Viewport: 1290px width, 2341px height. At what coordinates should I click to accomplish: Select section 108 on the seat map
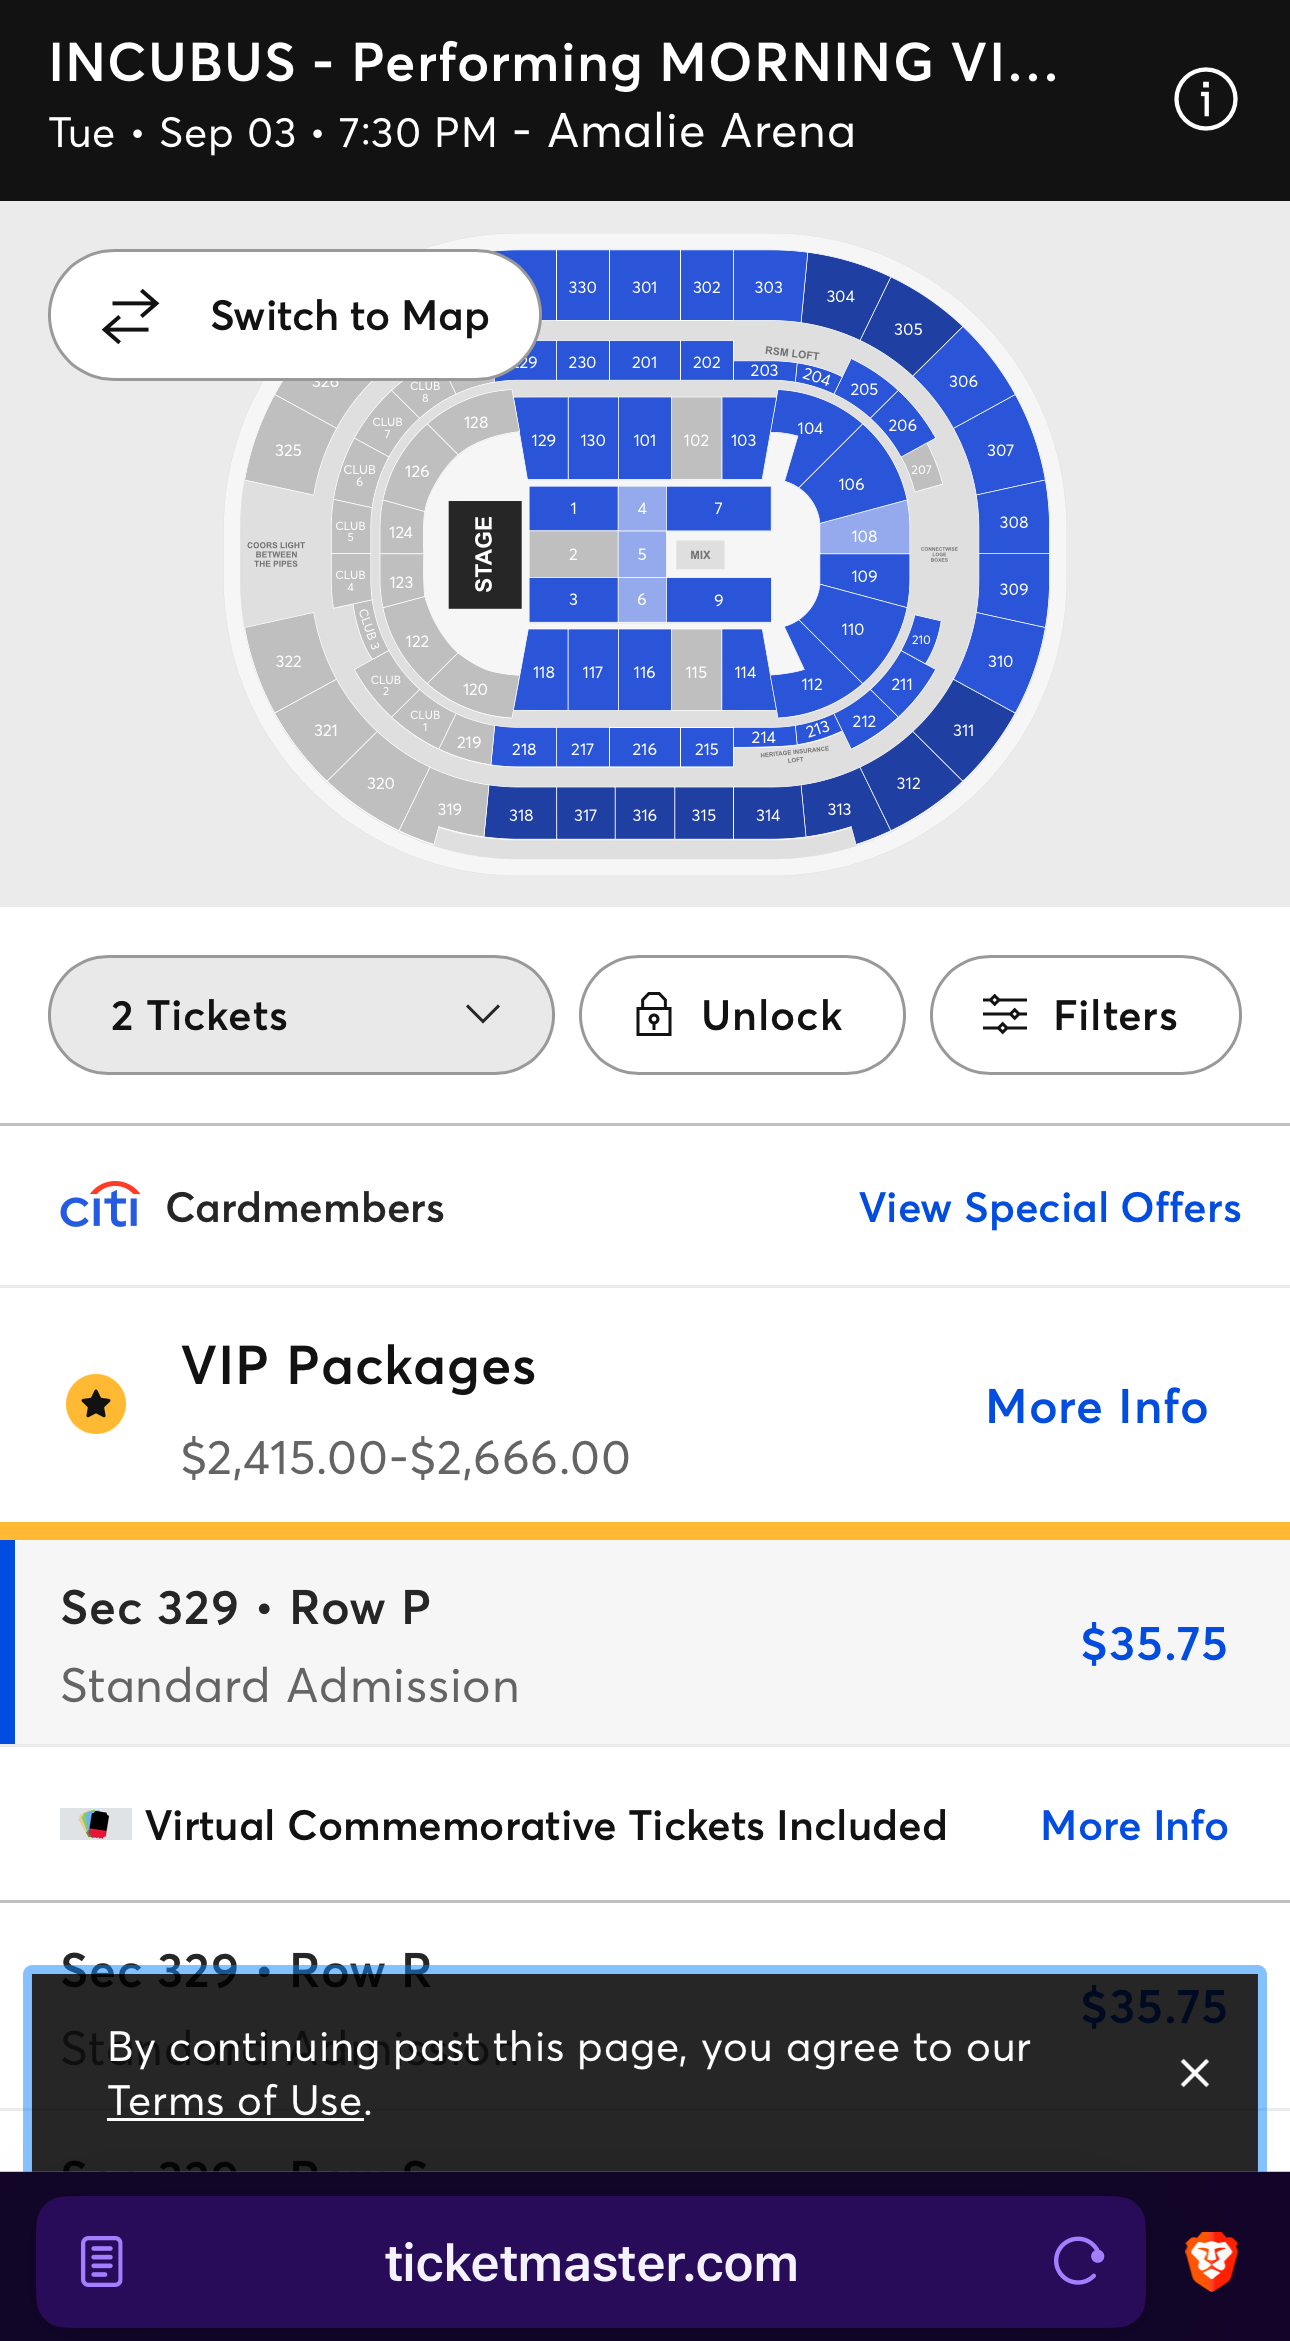[x=864, y=536]
